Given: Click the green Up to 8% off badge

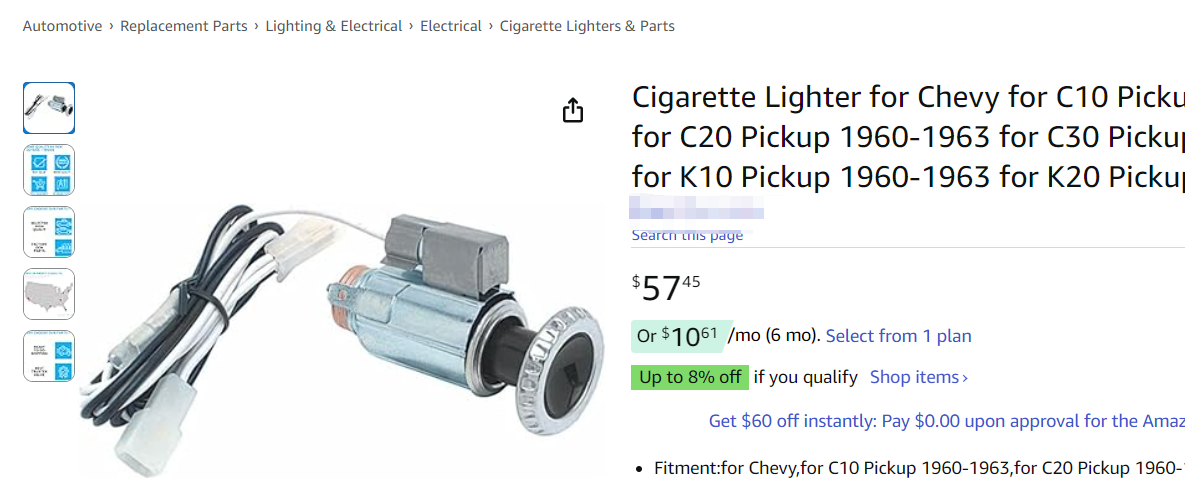Looking at the screenshot, I should pyautogui.click(x=689, y=377).
